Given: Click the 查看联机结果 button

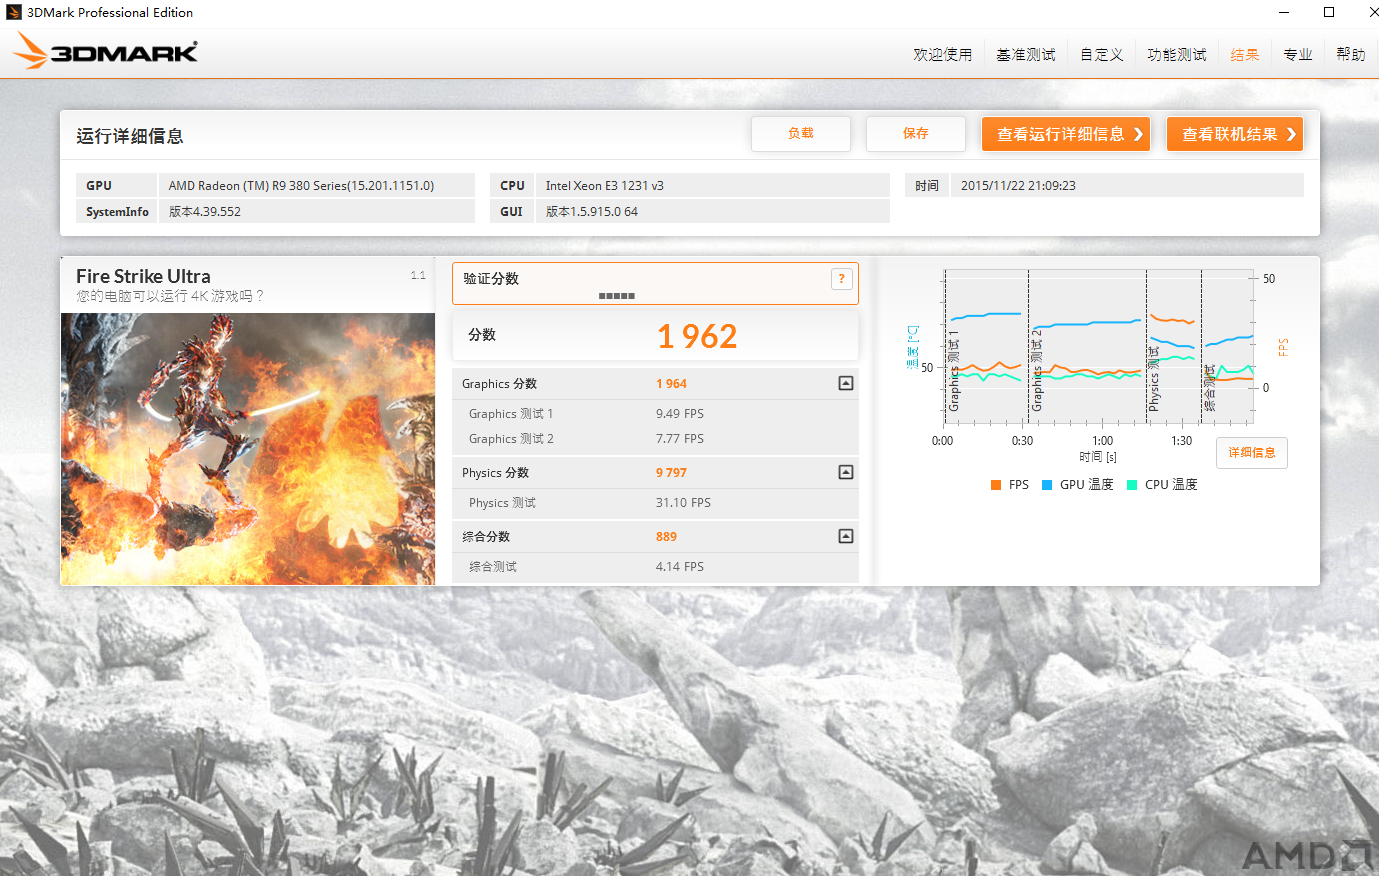Looking at the screenshot, I should click(x=1235, y=134).
